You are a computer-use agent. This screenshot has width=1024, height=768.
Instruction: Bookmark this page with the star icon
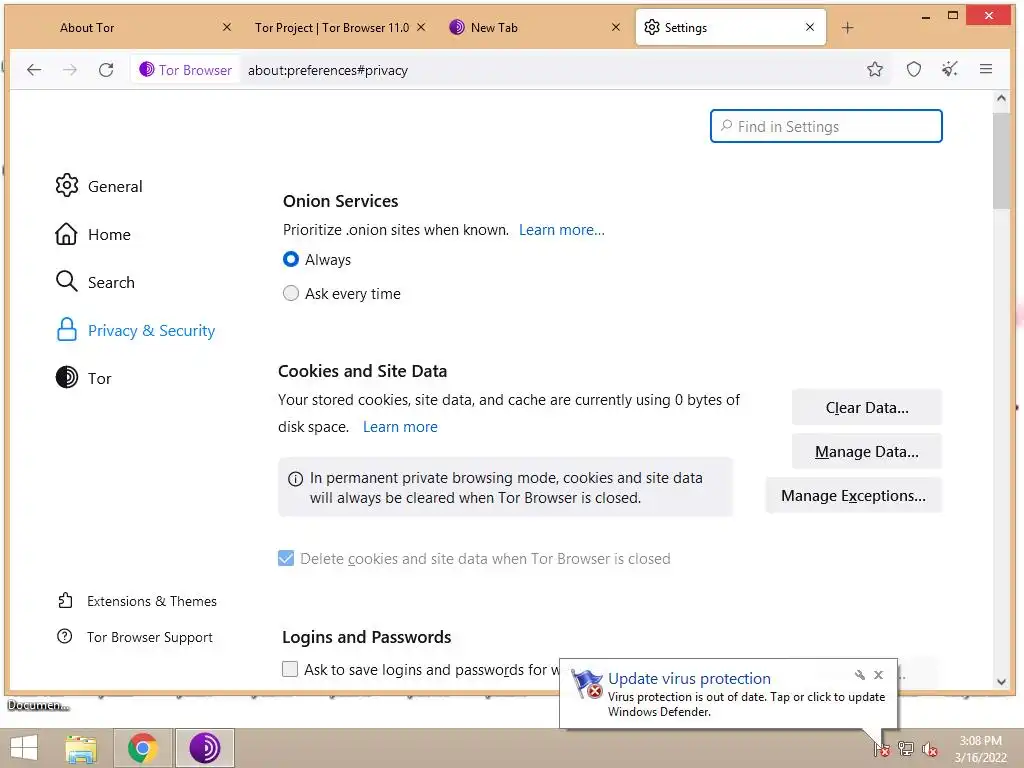click(x=874, y=69)
